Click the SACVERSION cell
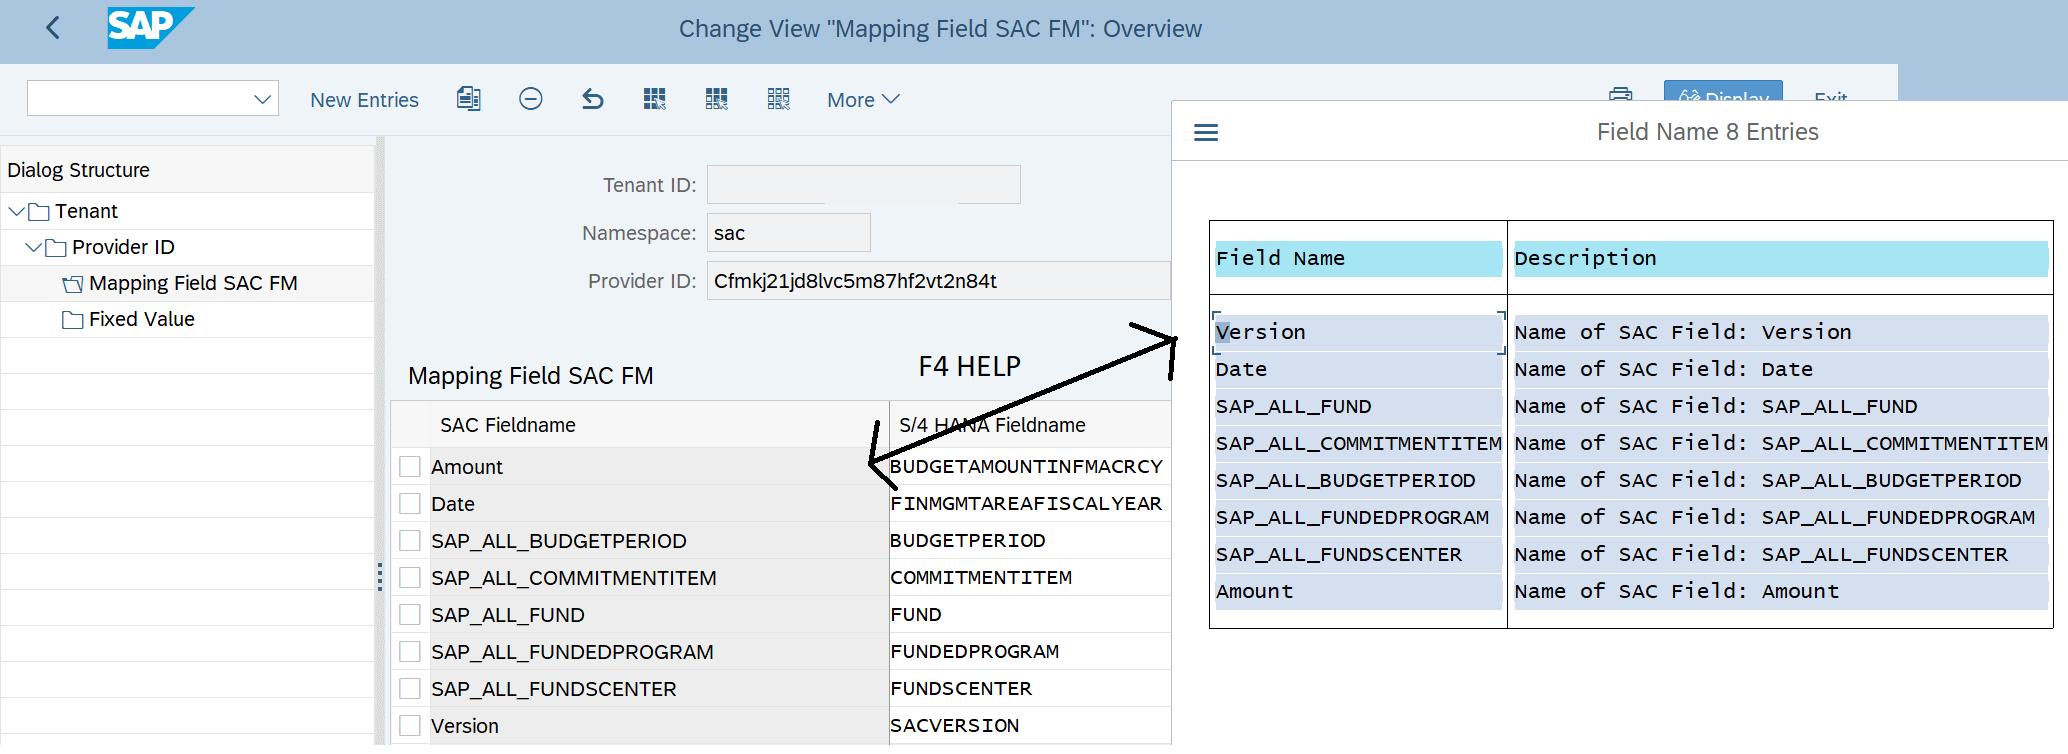2068x754 pixels. tap(1030, 726)
